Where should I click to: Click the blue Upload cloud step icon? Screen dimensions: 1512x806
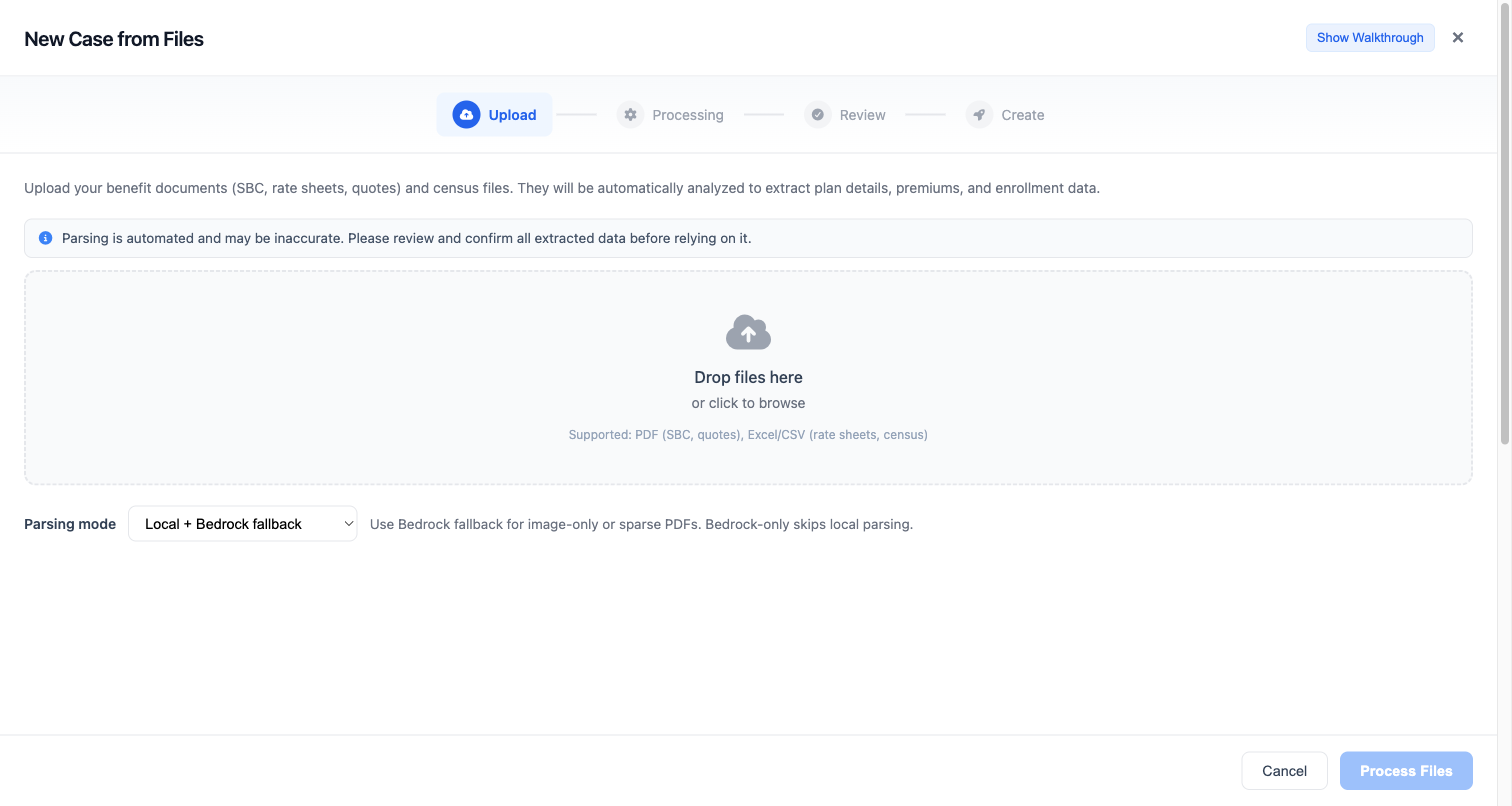click(466, 114)
